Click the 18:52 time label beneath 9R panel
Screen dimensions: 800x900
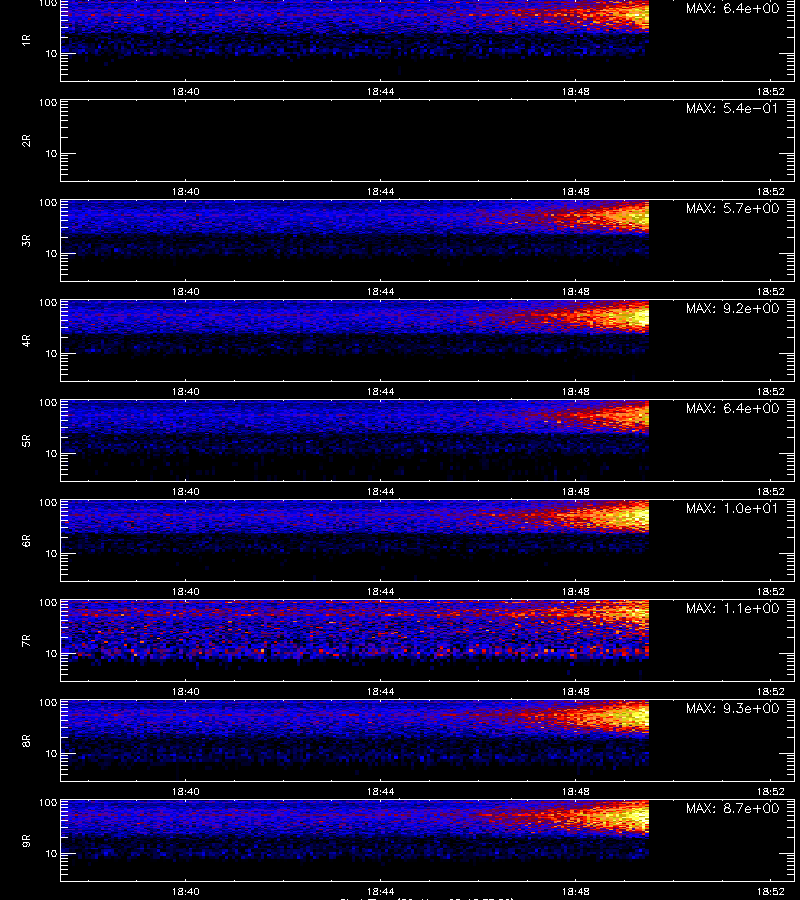771,891
